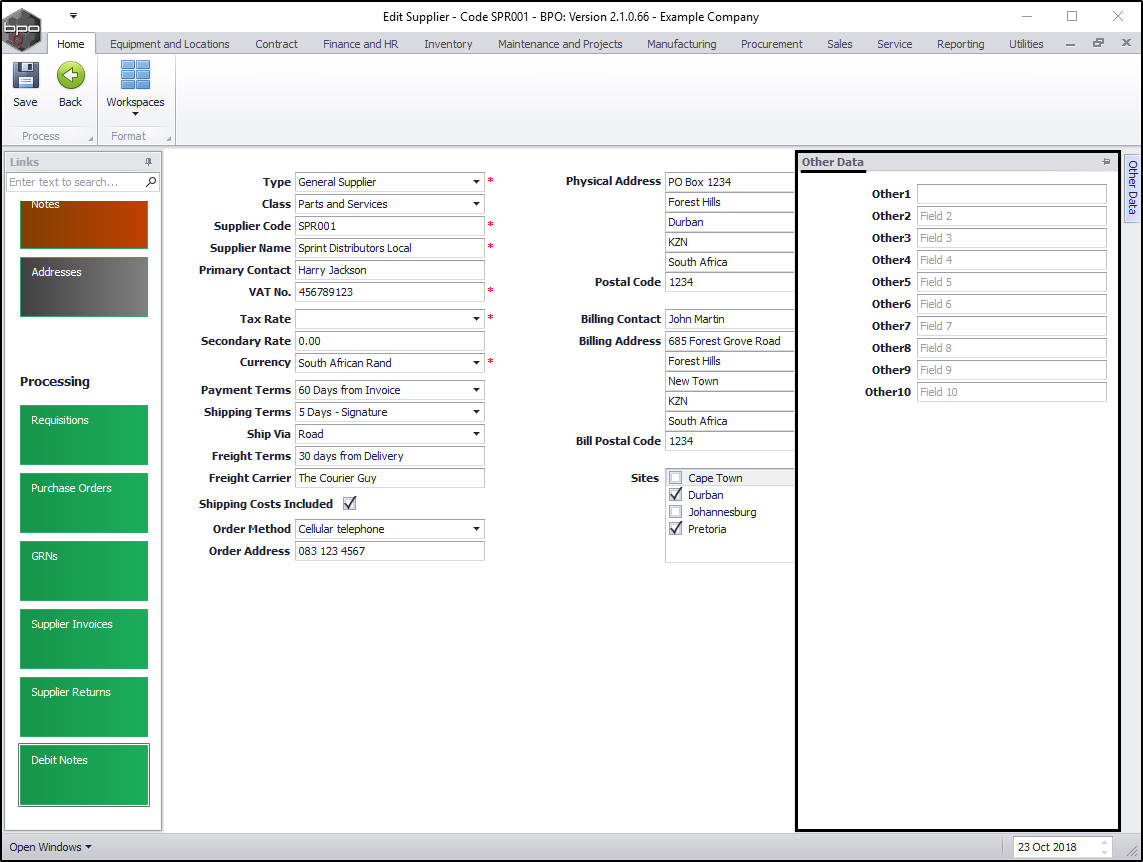The width and height of the screenshot is (1143, 862).
Task: Click the ribbon minimize dash icon
Action: (x=1070, y=44)
